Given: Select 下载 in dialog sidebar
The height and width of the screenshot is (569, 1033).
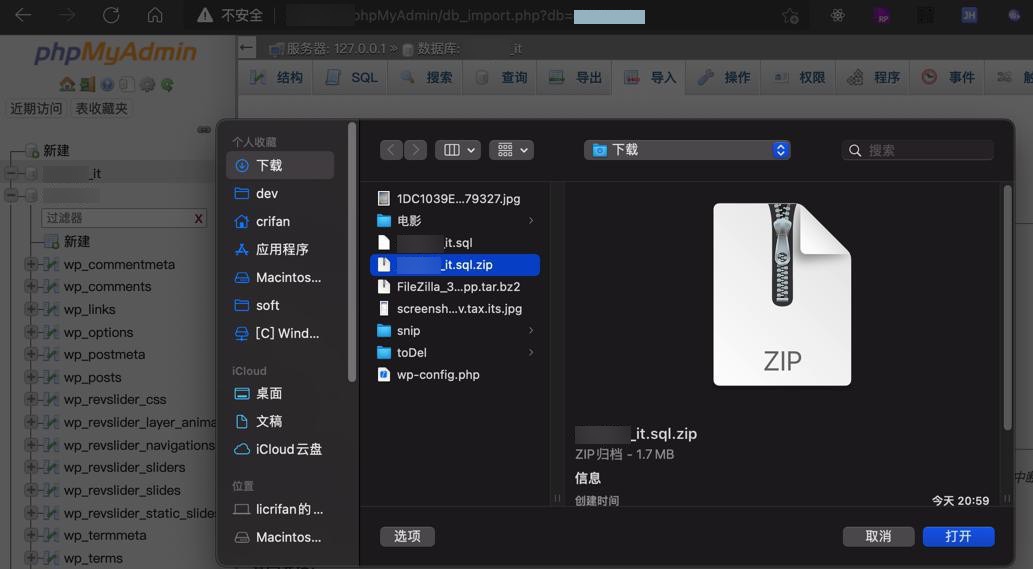Looking at the screenshot, I should [x=280, y=165].
